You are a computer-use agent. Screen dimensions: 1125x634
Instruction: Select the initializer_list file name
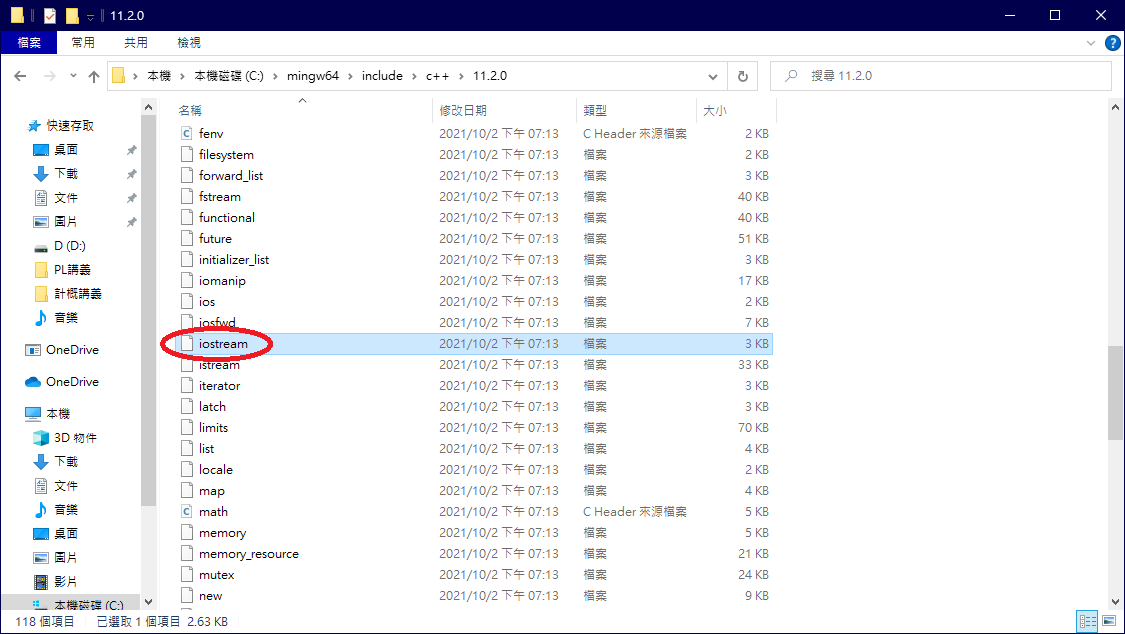point(234,260)
